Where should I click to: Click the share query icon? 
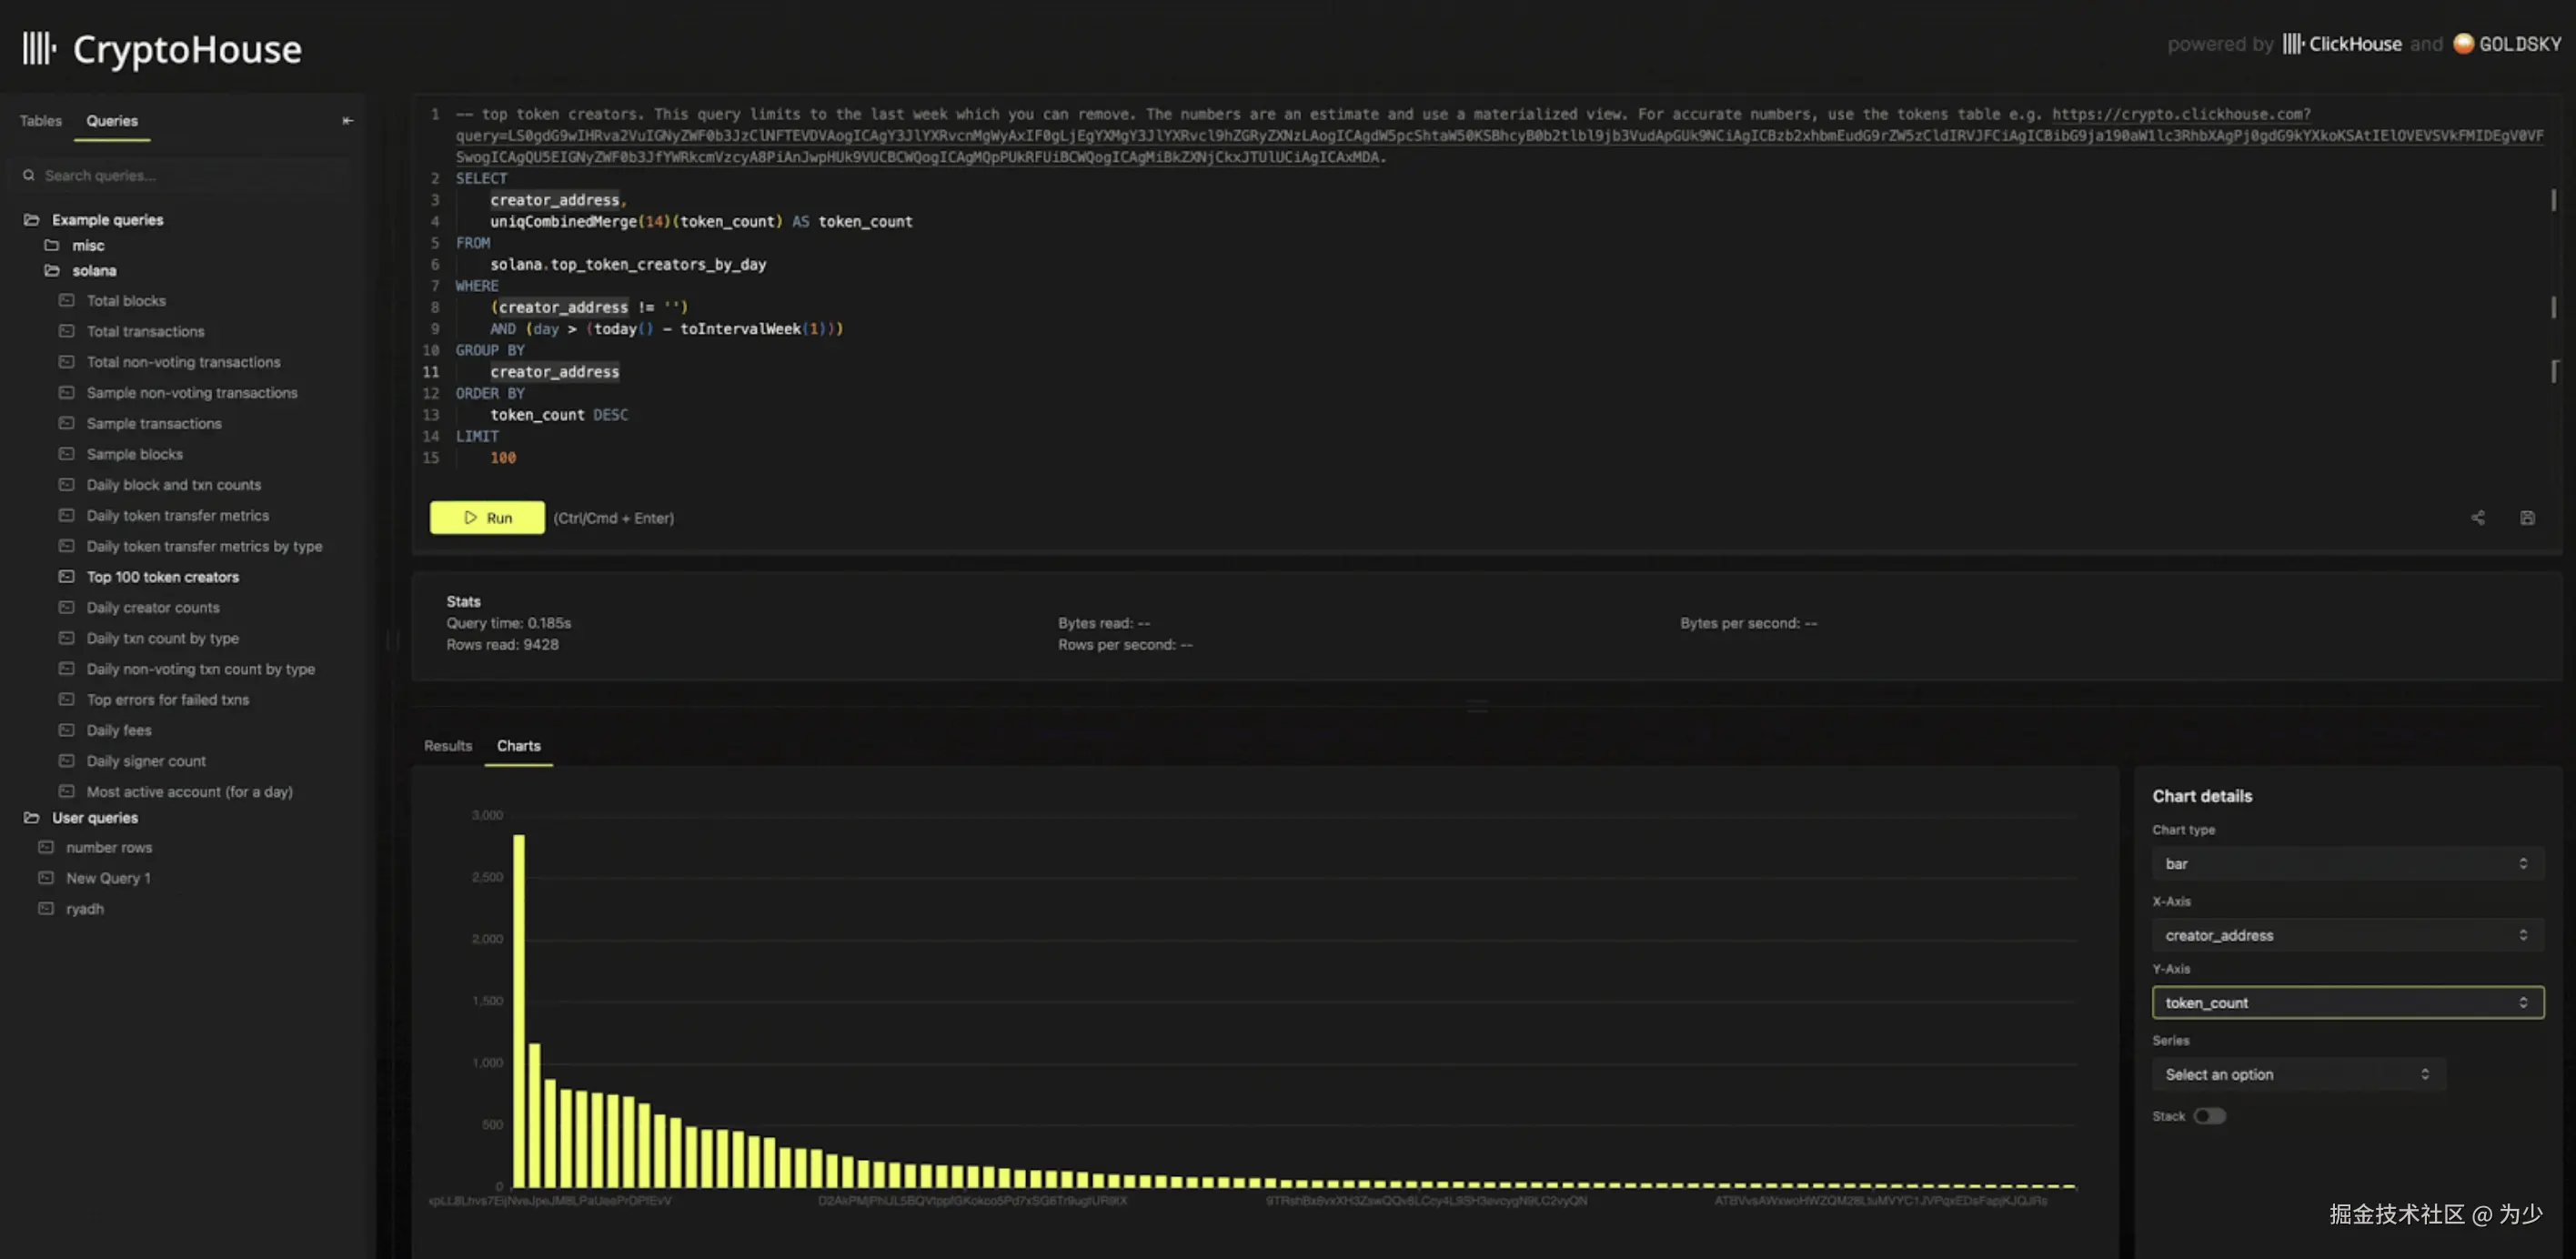(2477, 518)
